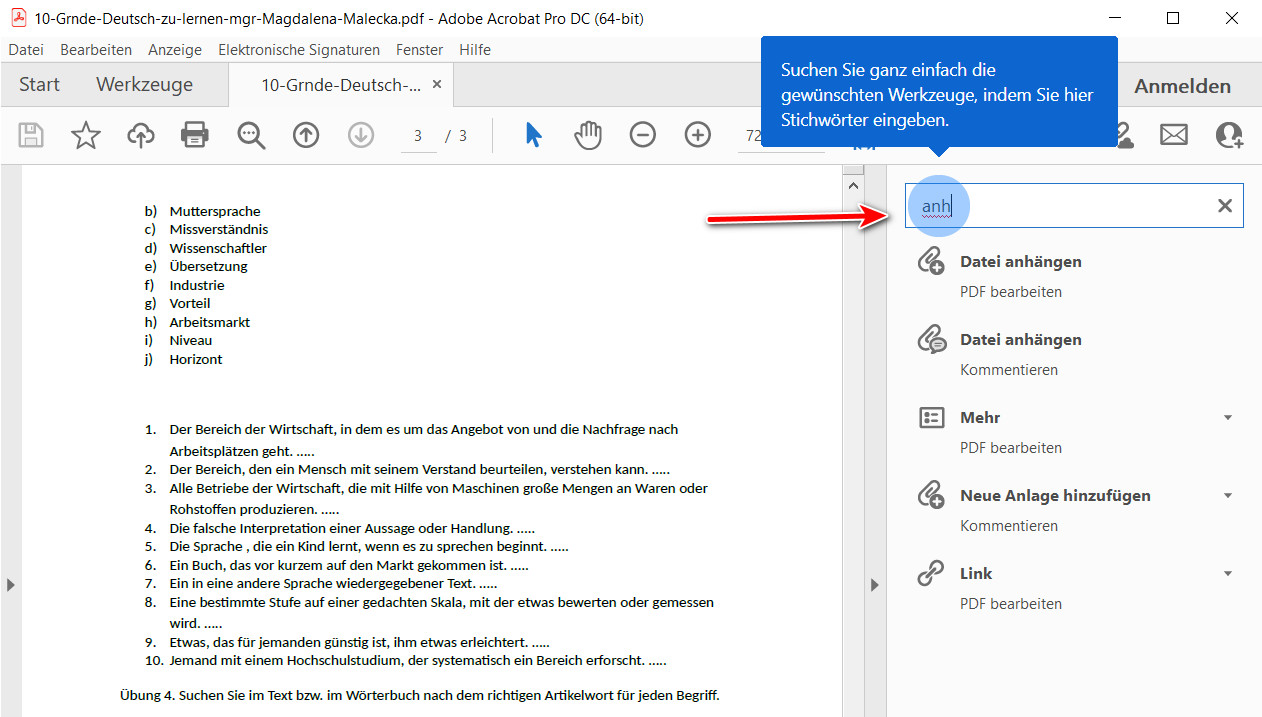1262x717 pixels.
Task: Print the document with printer icon
Action: [195, 135]
